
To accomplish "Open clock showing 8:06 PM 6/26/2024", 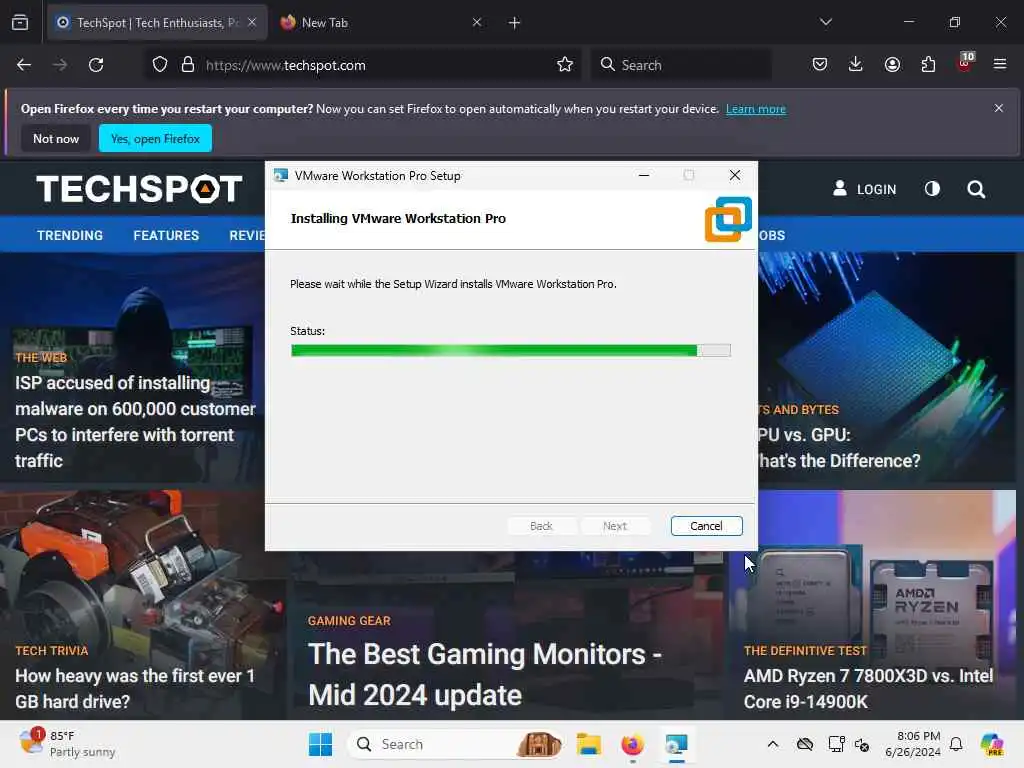I will (x=912, y=744).
